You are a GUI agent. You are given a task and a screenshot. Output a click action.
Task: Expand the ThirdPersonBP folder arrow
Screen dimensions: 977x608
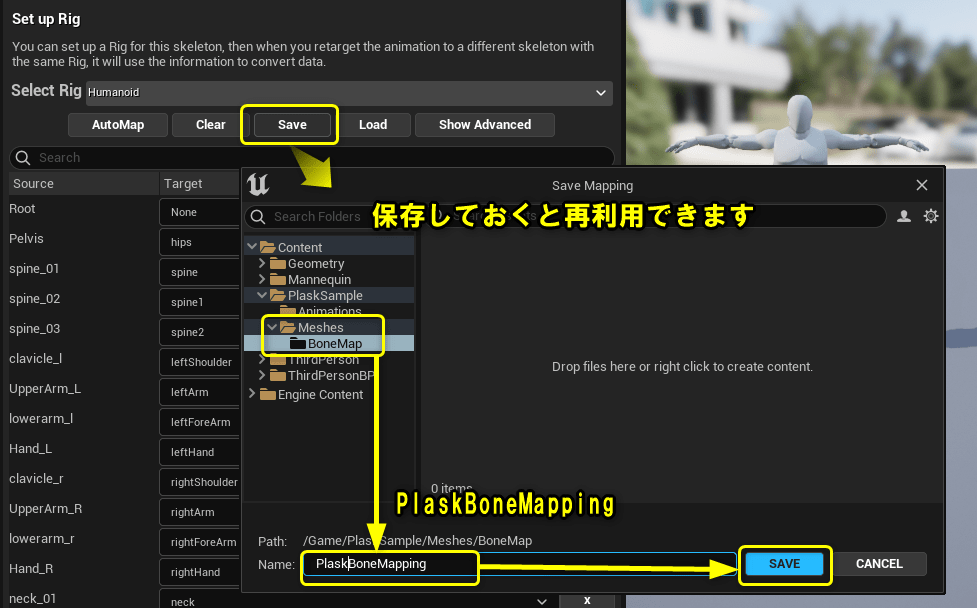262,374
